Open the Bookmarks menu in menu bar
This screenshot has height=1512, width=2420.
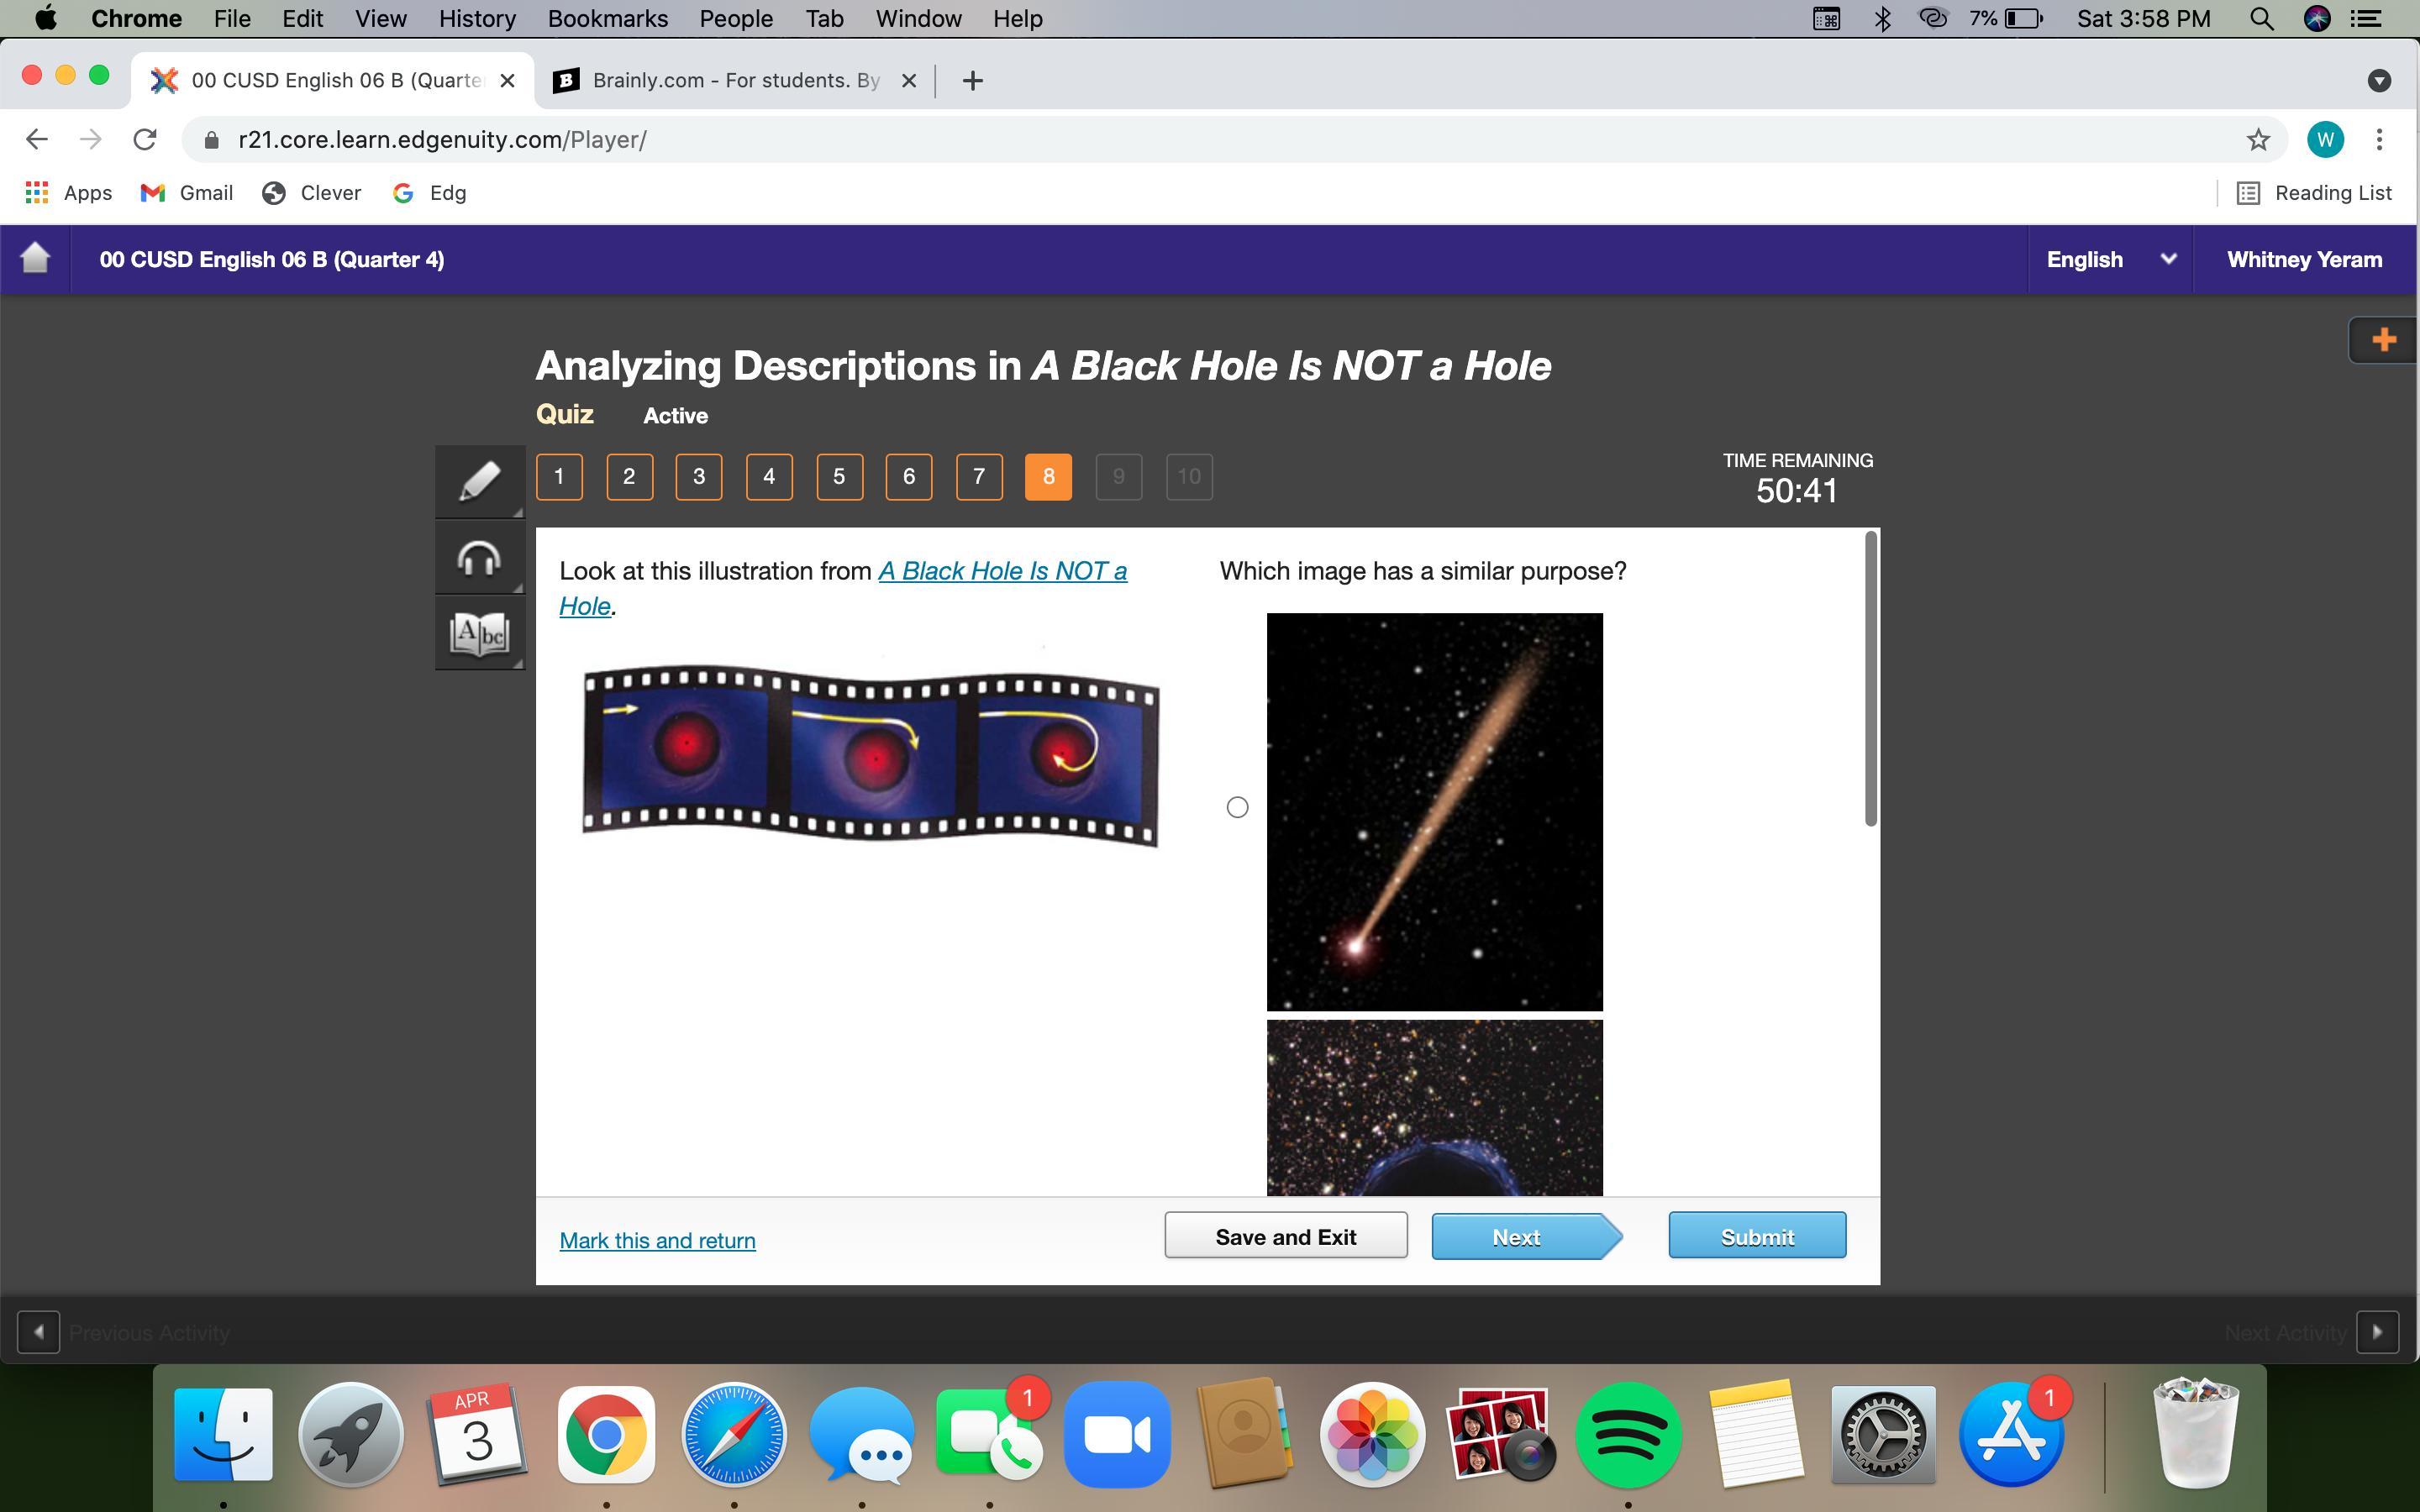(x=607, y=19)
